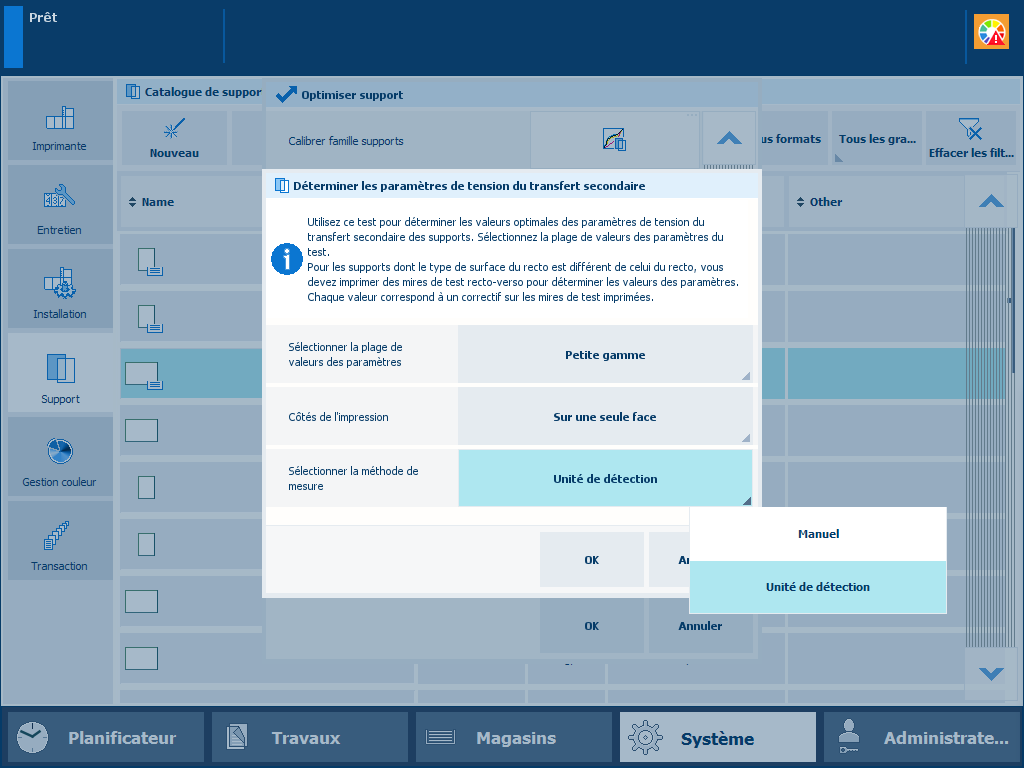Choose Manuel from the dropdown list
The height and width of the screenshot is (768, 1024).
click(818, 534)
